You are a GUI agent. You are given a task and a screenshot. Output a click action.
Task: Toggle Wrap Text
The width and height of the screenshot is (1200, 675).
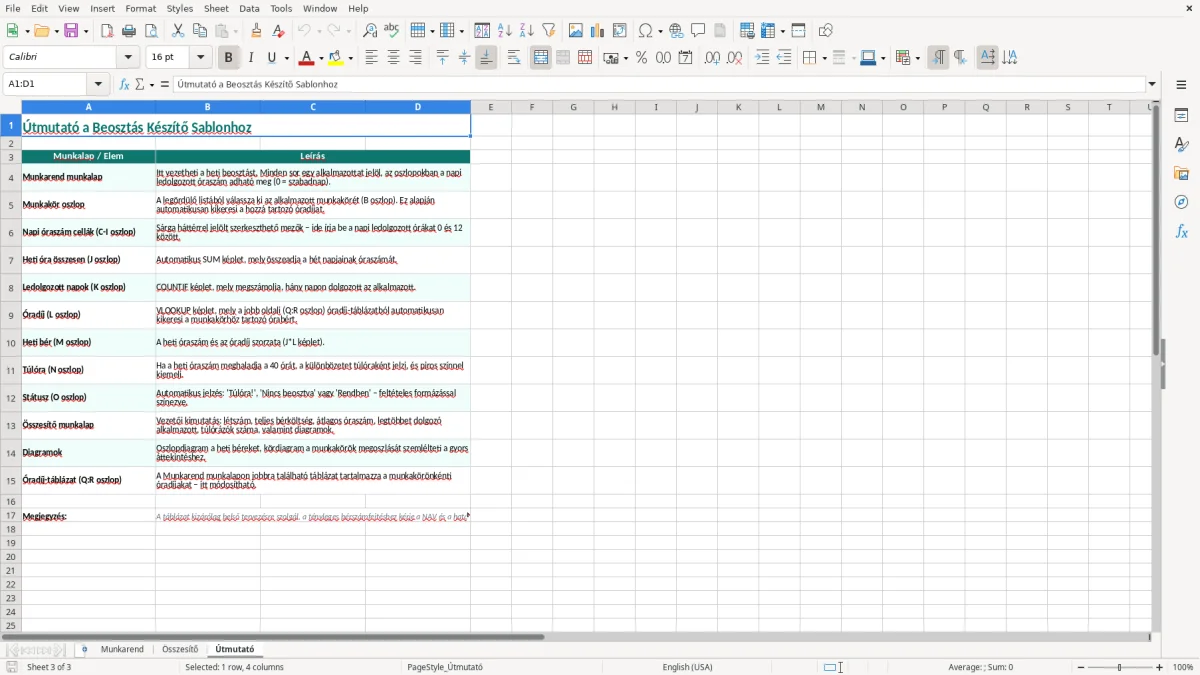(x=514, y=58)
